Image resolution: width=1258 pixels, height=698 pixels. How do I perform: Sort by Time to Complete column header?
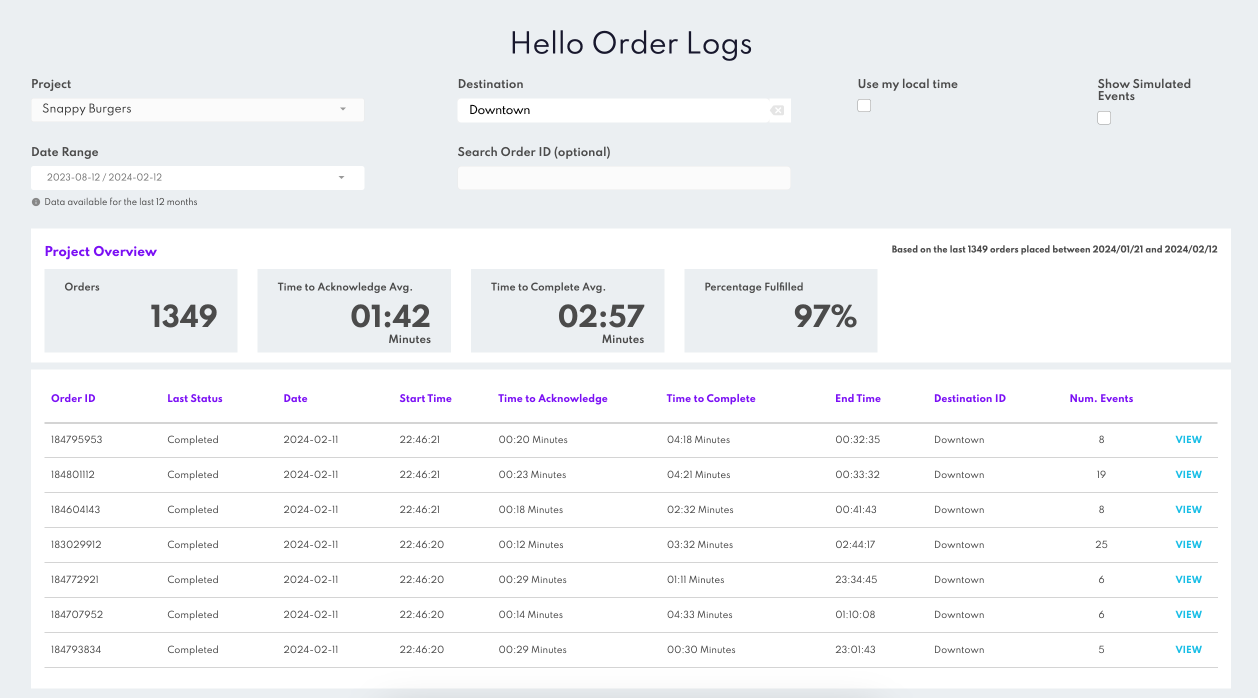[711, 398]
